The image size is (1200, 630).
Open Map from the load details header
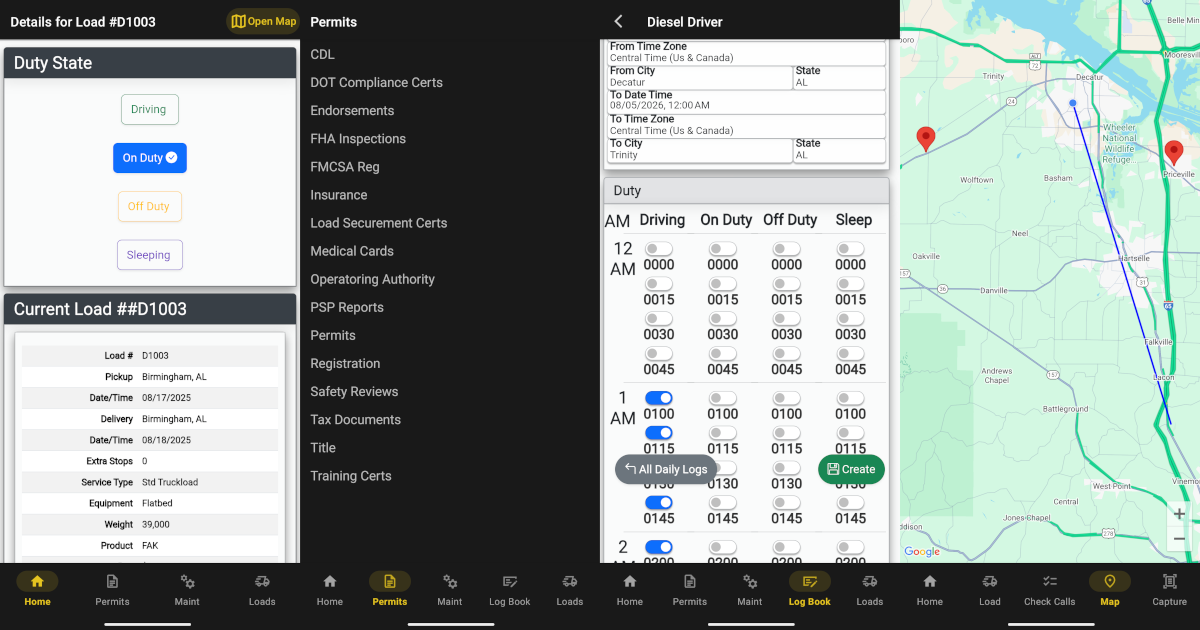[x=263, y=21]
